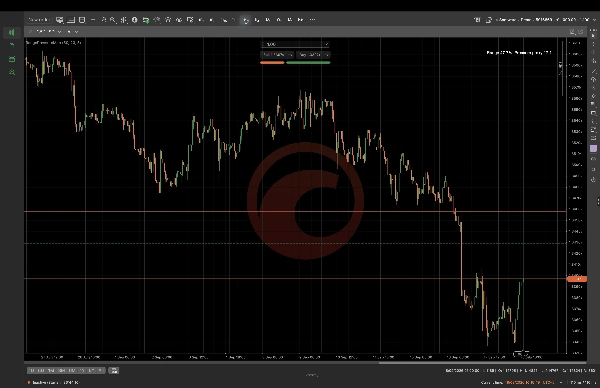The width and height of the screenshot is (600, 388).
Task: Click the horizontal chart scrollbar thumb
Action: (482, 362)
